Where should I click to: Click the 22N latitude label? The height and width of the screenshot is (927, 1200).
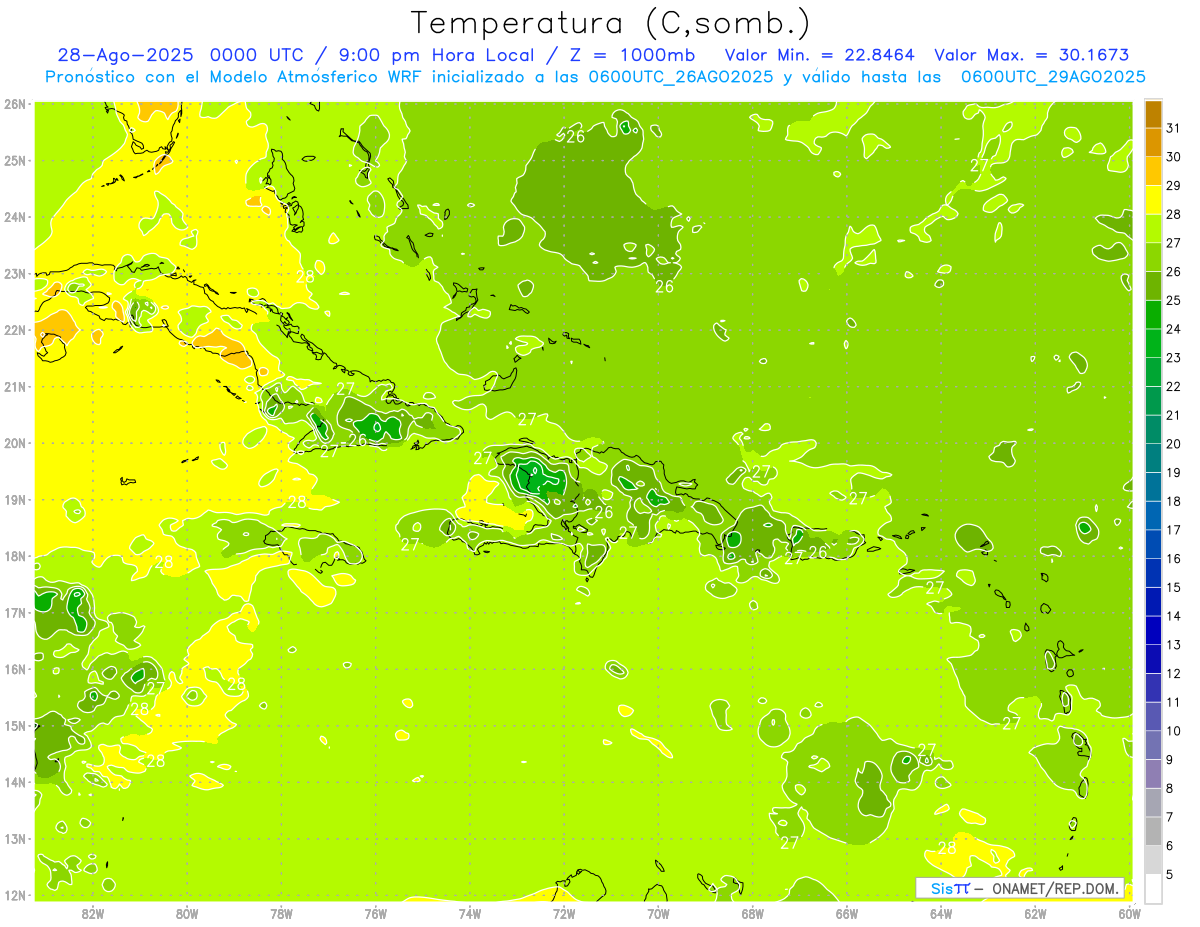pos(15,330)
